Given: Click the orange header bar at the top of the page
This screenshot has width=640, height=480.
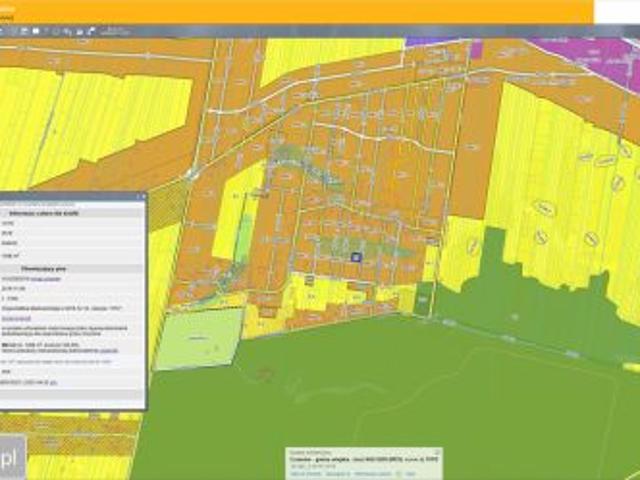Looking at the screenshot, I should click(x=300, y=11).
